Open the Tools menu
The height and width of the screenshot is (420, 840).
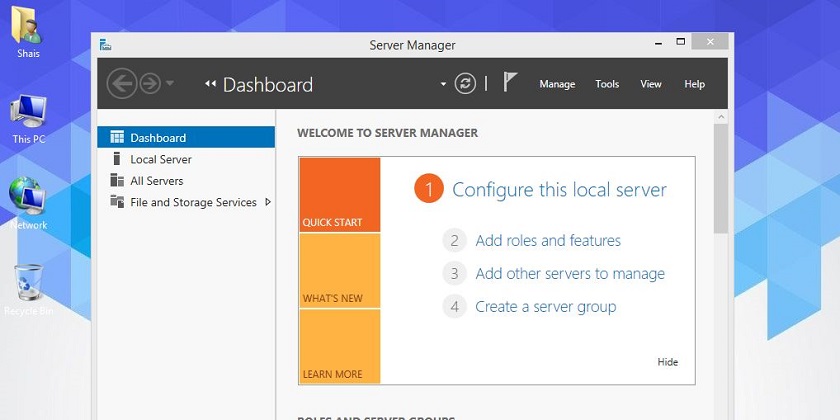coord(607,84)
